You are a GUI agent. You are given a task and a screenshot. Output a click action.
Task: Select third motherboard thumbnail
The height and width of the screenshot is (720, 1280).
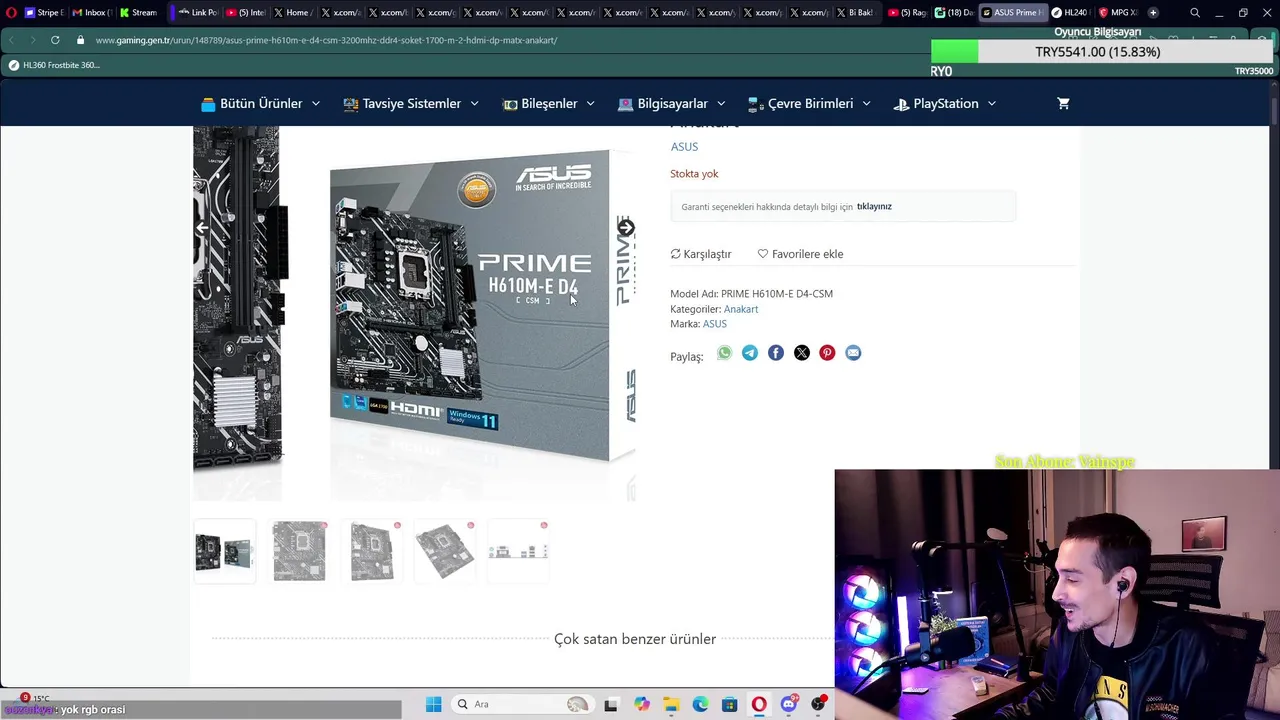(372, 551)
